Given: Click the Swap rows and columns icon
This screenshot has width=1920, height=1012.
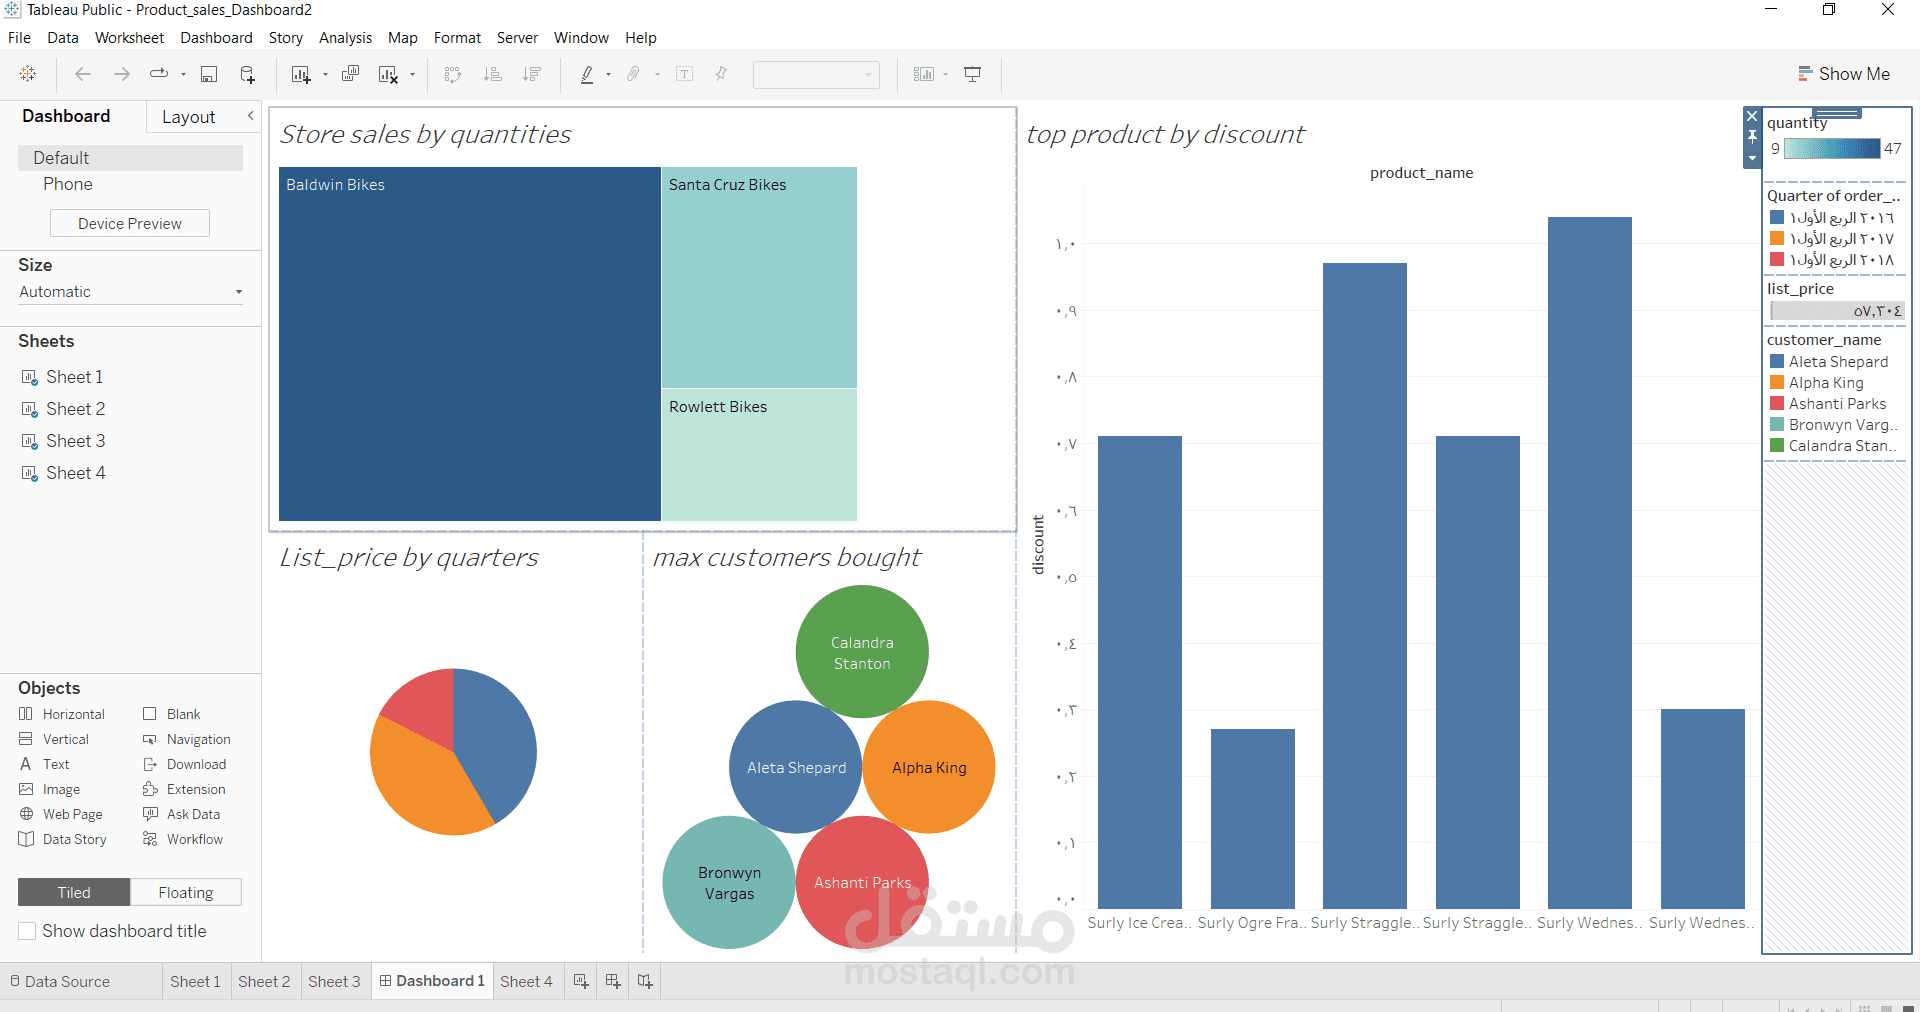Looking at the screenshot, I should coord(453,74).
